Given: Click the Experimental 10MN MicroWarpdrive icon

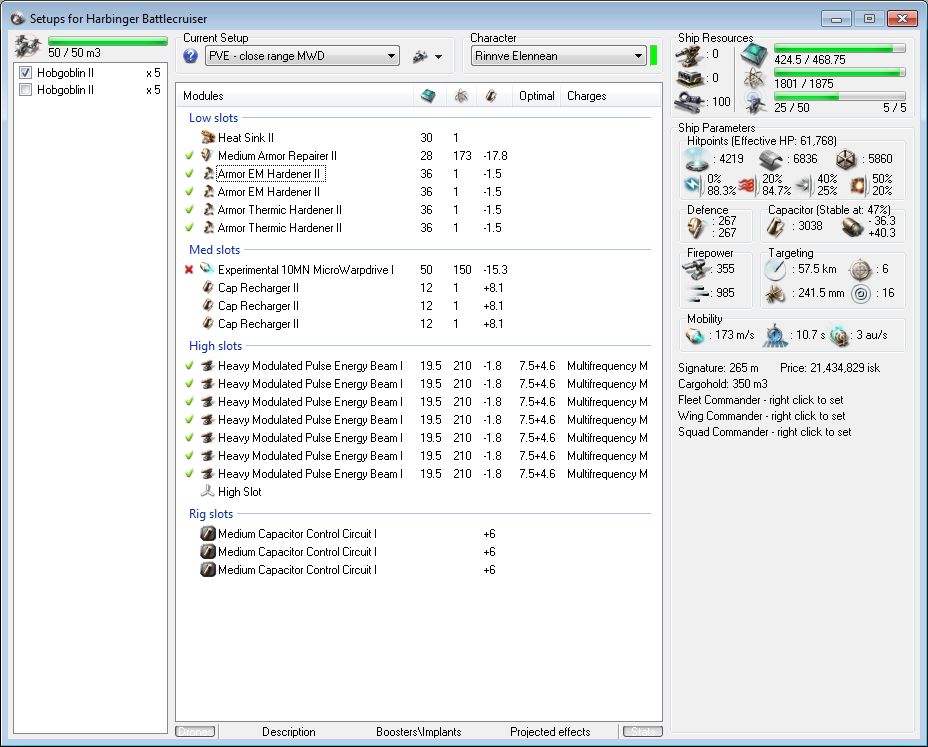Looking at the screenshot, I should [x=207, y=269].
